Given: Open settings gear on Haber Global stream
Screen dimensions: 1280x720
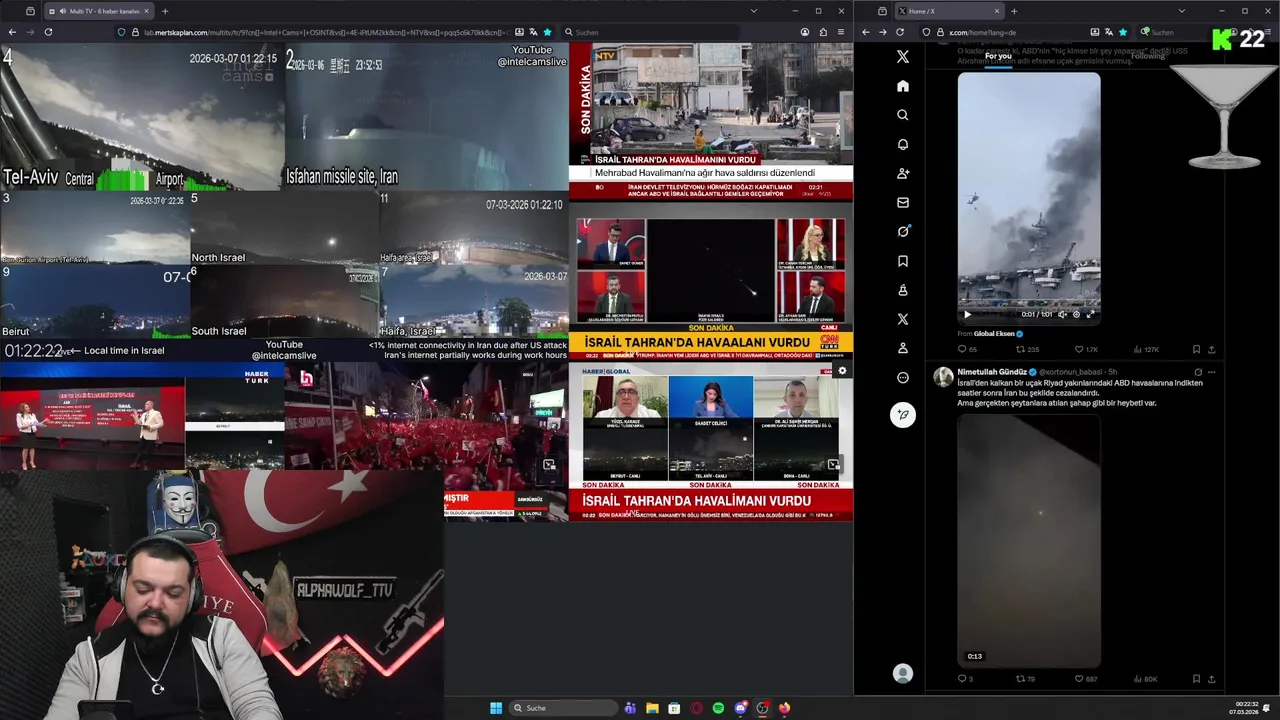Looking at the screenshot, I should click(x=842, y=371).
